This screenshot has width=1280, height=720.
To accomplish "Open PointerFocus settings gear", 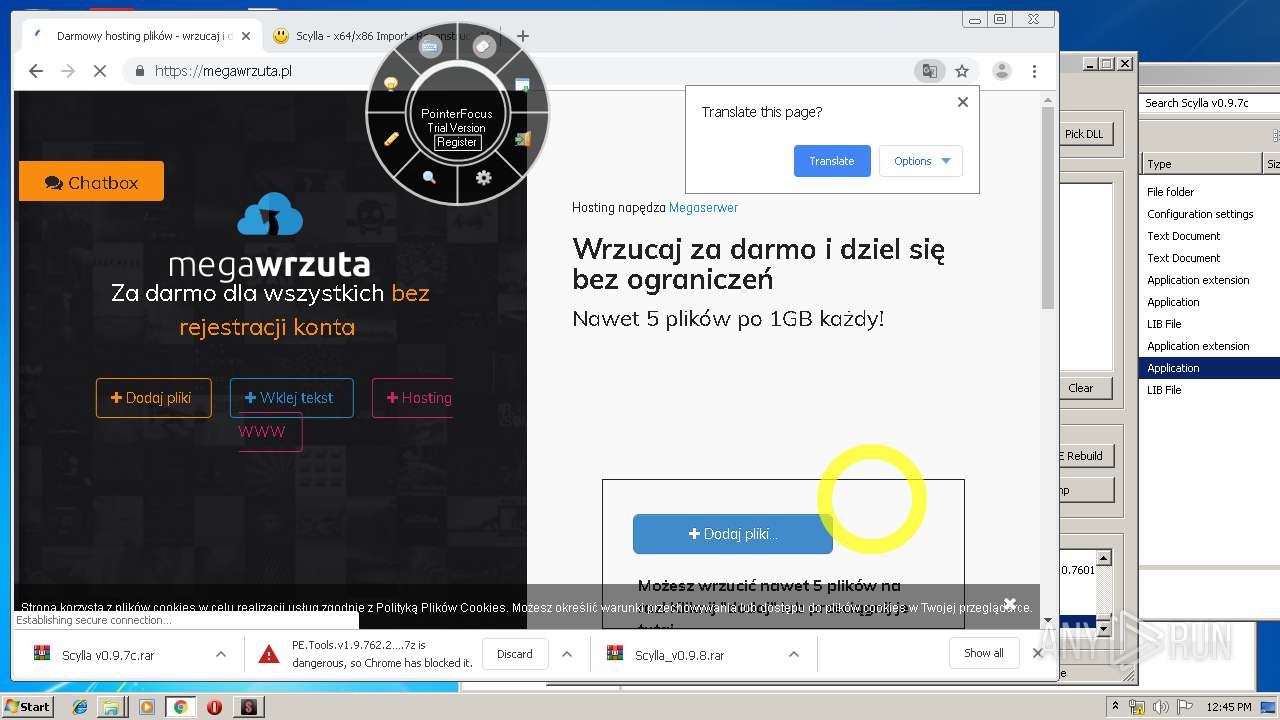I will pyautogui.click(x=484, y=177).
